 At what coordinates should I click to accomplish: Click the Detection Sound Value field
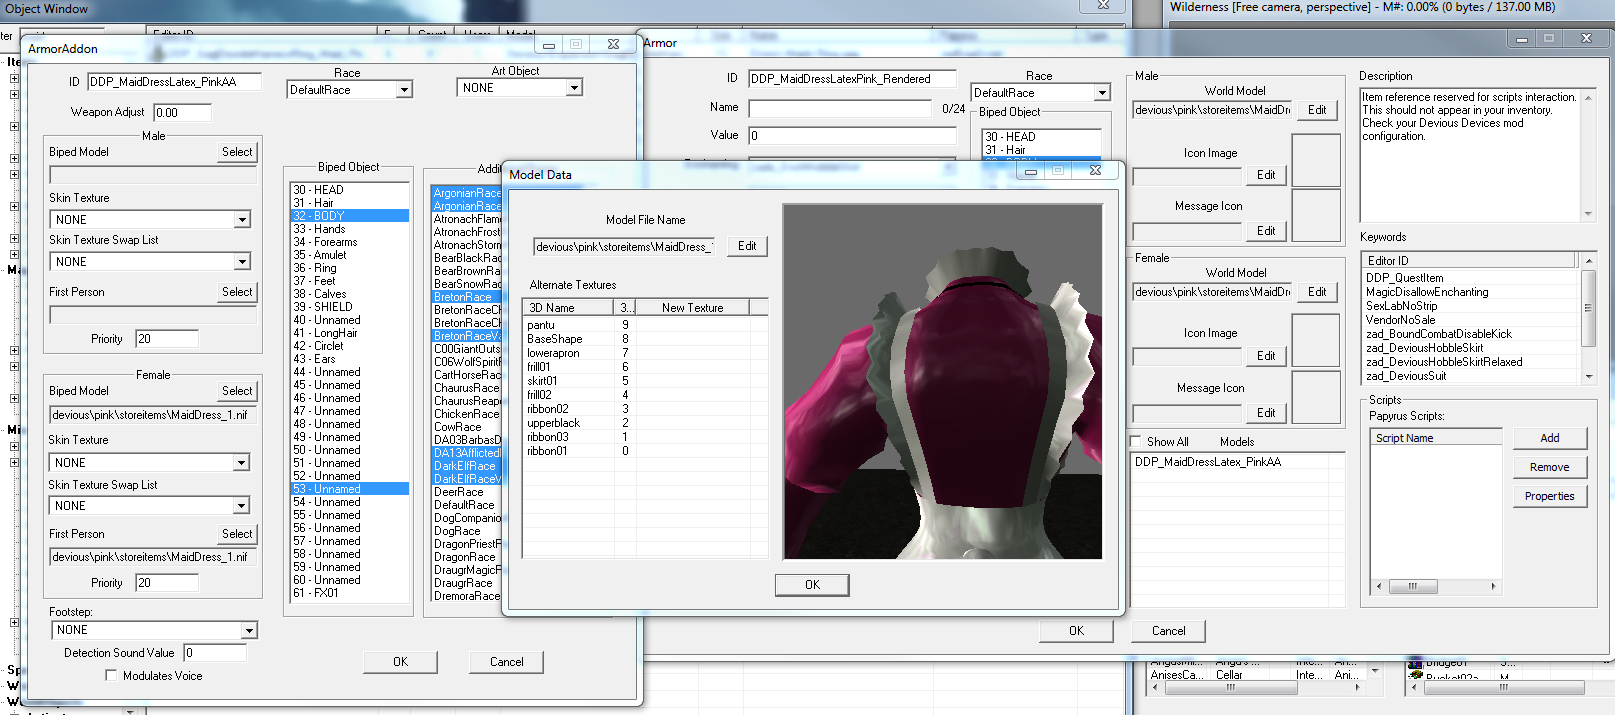click(214, 653)
